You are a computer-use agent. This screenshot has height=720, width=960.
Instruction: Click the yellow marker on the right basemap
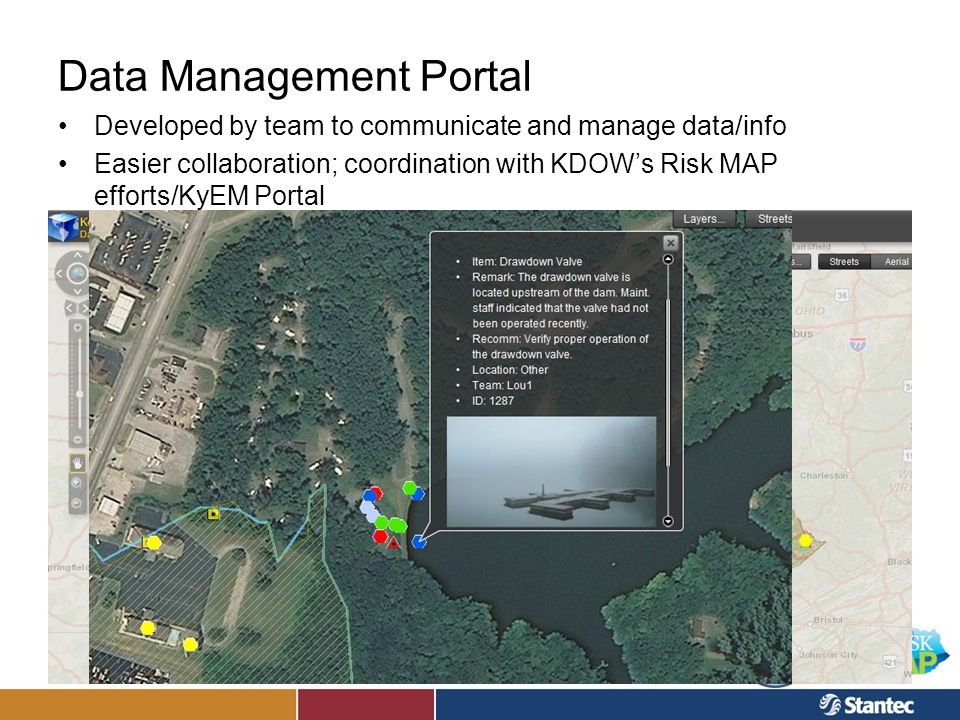coord(806,540)
